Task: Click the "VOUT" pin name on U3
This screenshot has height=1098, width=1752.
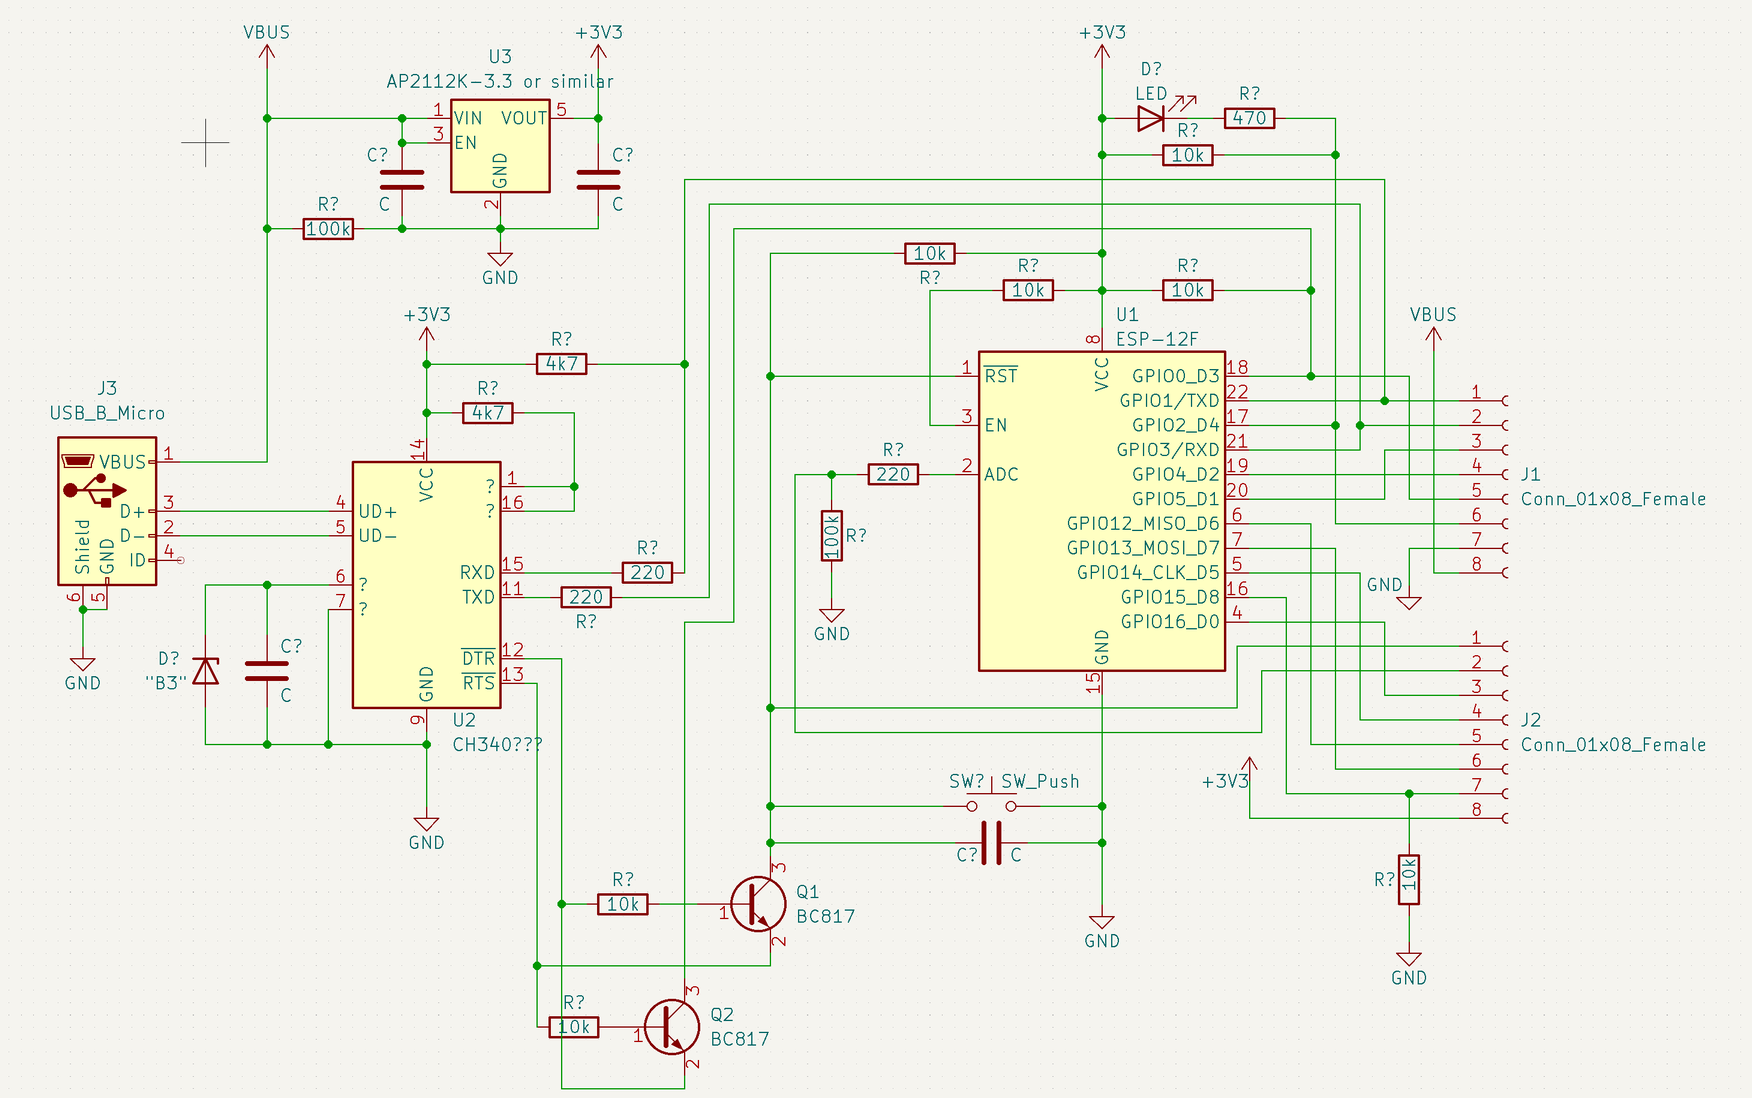Action: pos(524,118)
